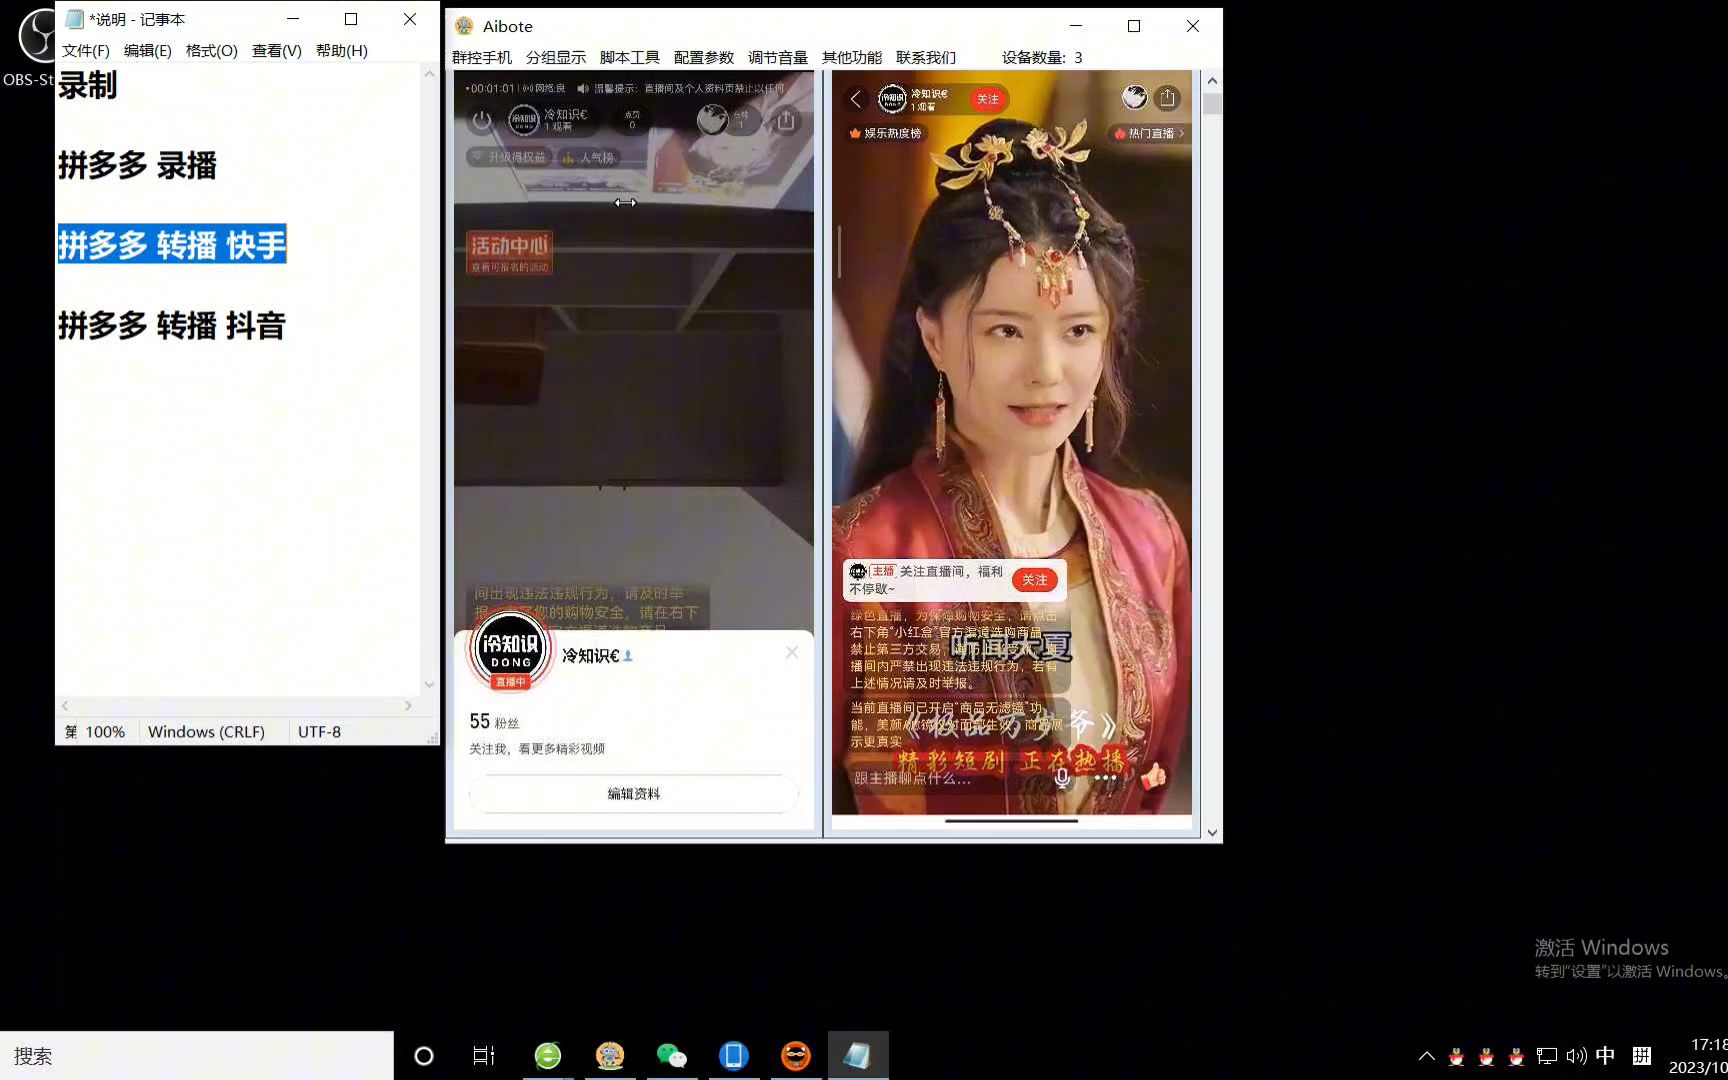Switch the 中 input method indicator
The height and width of the screenshot is (1080, 1728).
[x=1606, y=1055]
